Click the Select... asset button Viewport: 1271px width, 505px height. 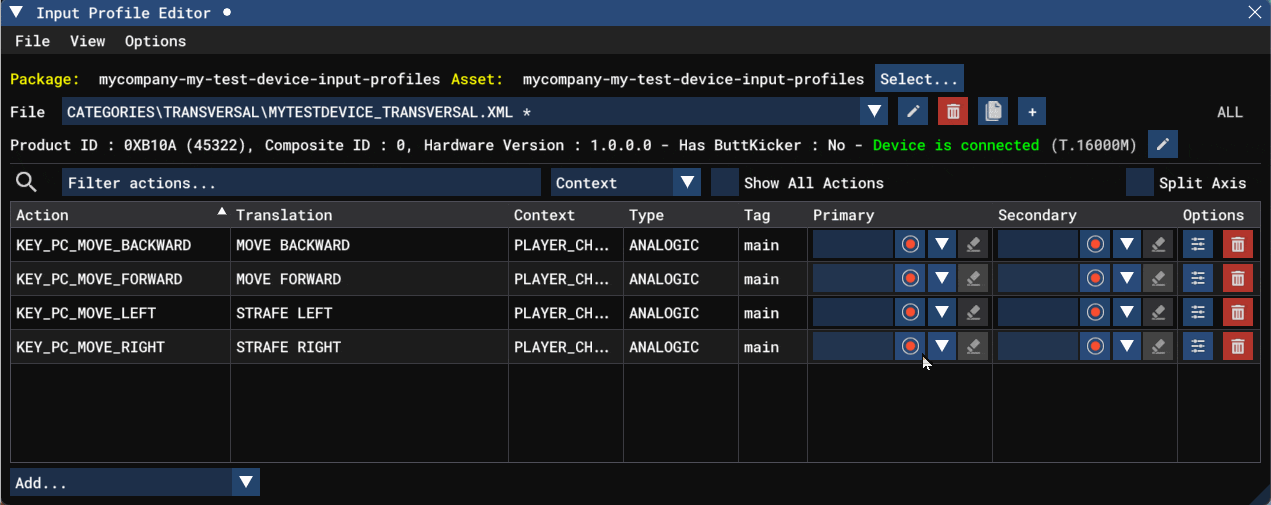(919, 79)
